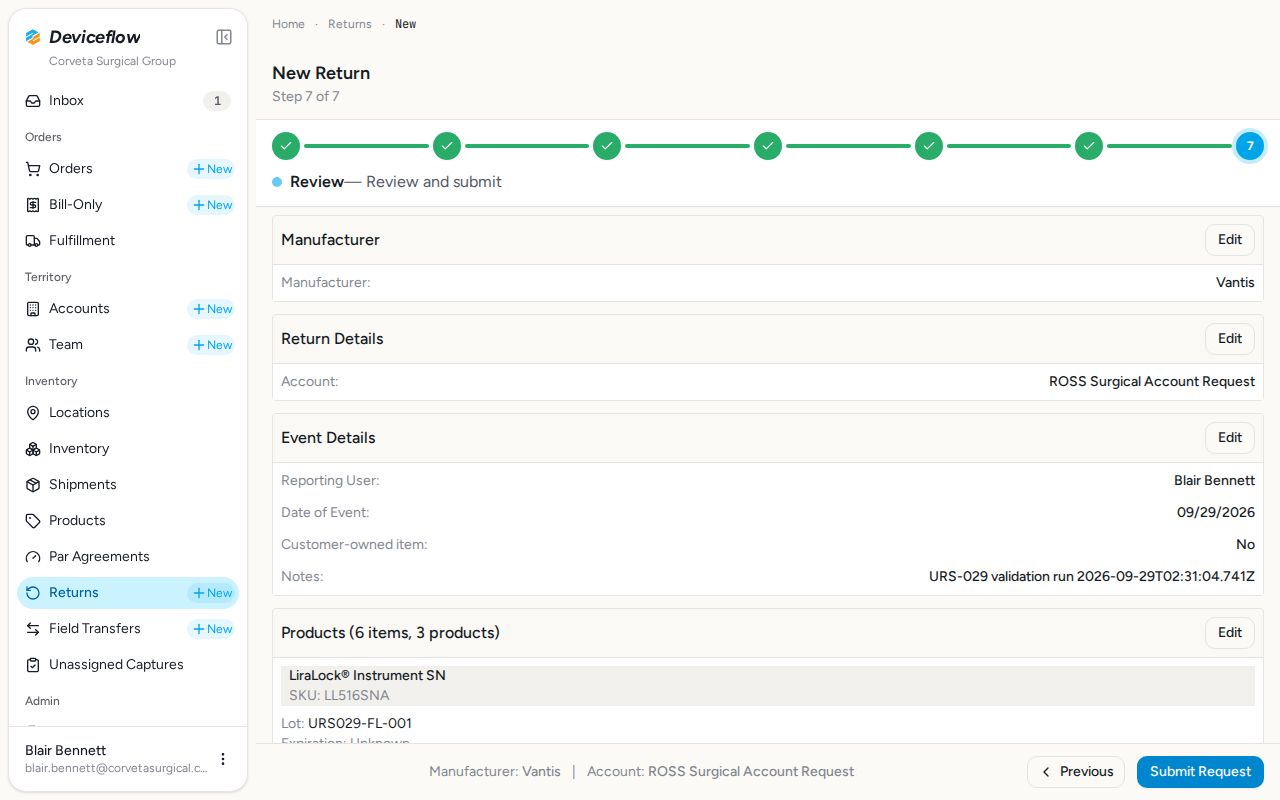Click the Par Agreements gauge icon

[x=33, y=557]
